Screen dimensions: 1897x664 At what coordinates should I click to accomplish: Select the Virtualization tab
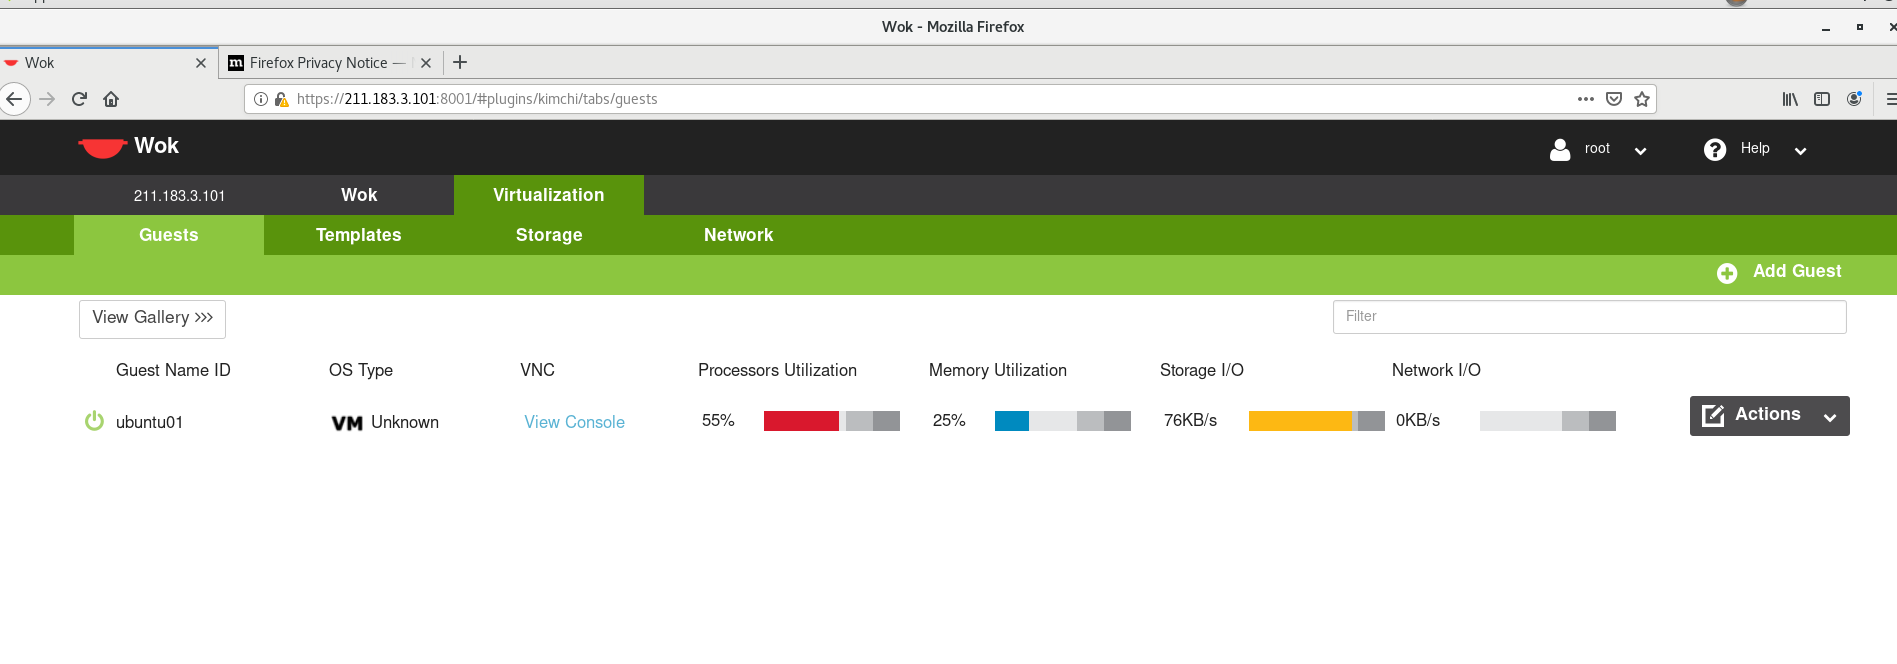tap(549, 195)
